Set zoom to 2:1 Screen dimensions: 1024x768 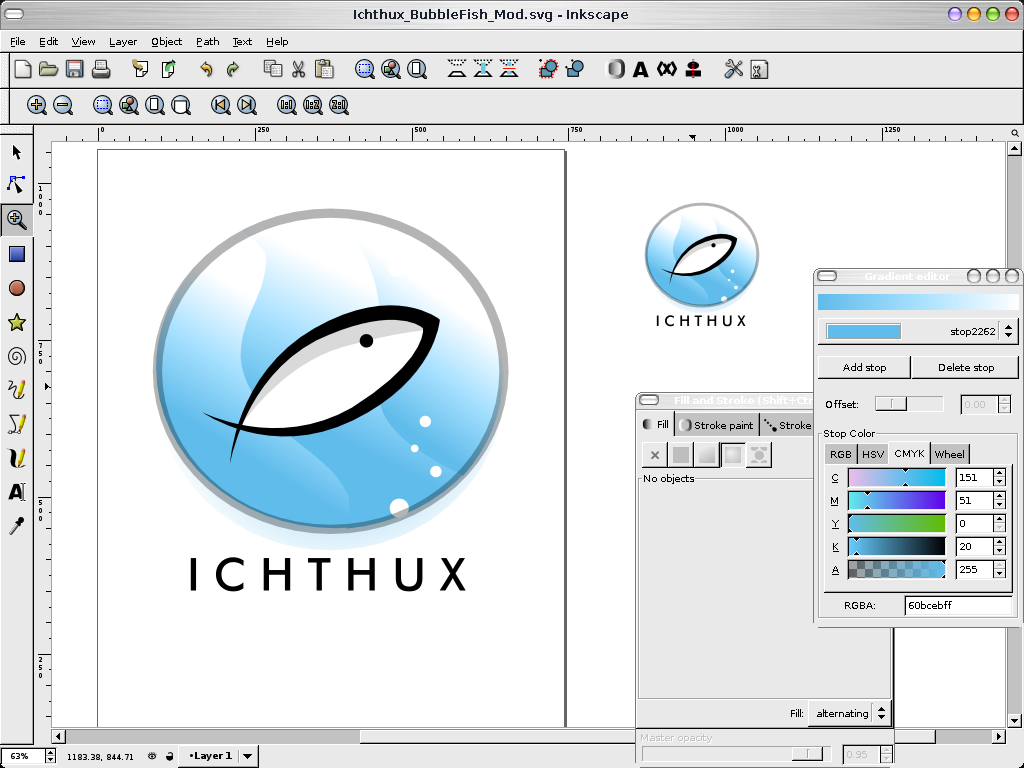pos(339,105)
